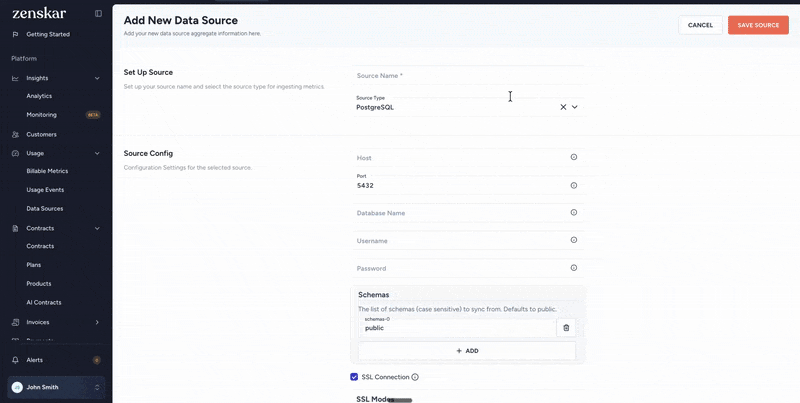Open Billable Metrics

pos(47,171)
